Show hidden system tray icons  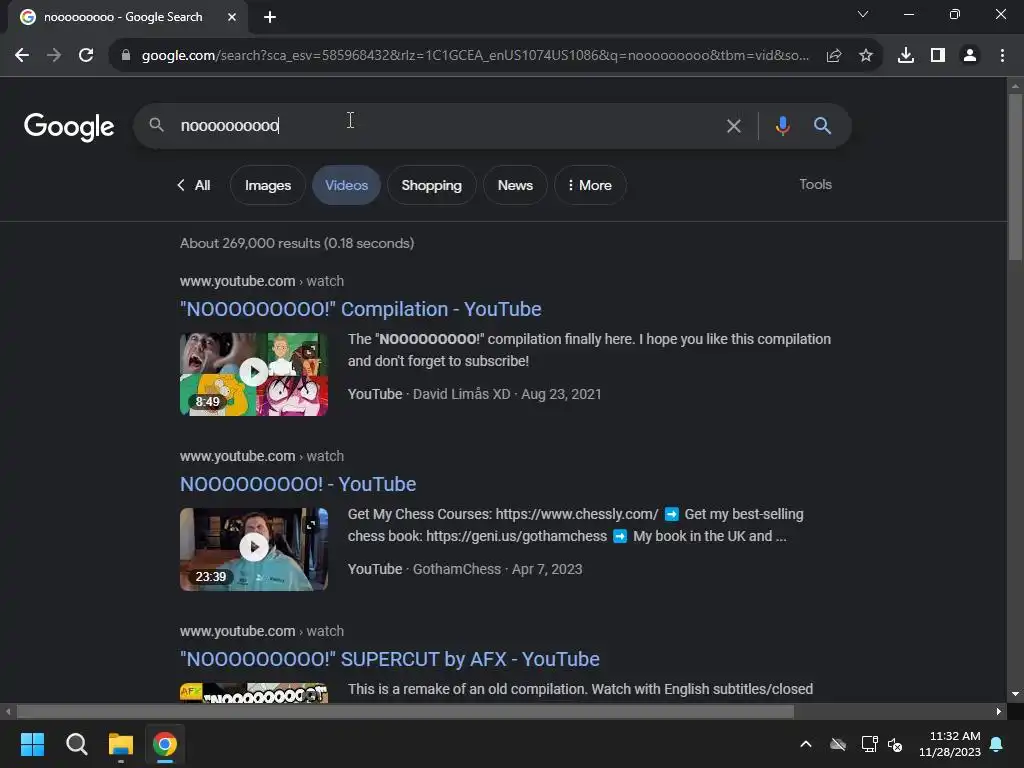point(806,744)
